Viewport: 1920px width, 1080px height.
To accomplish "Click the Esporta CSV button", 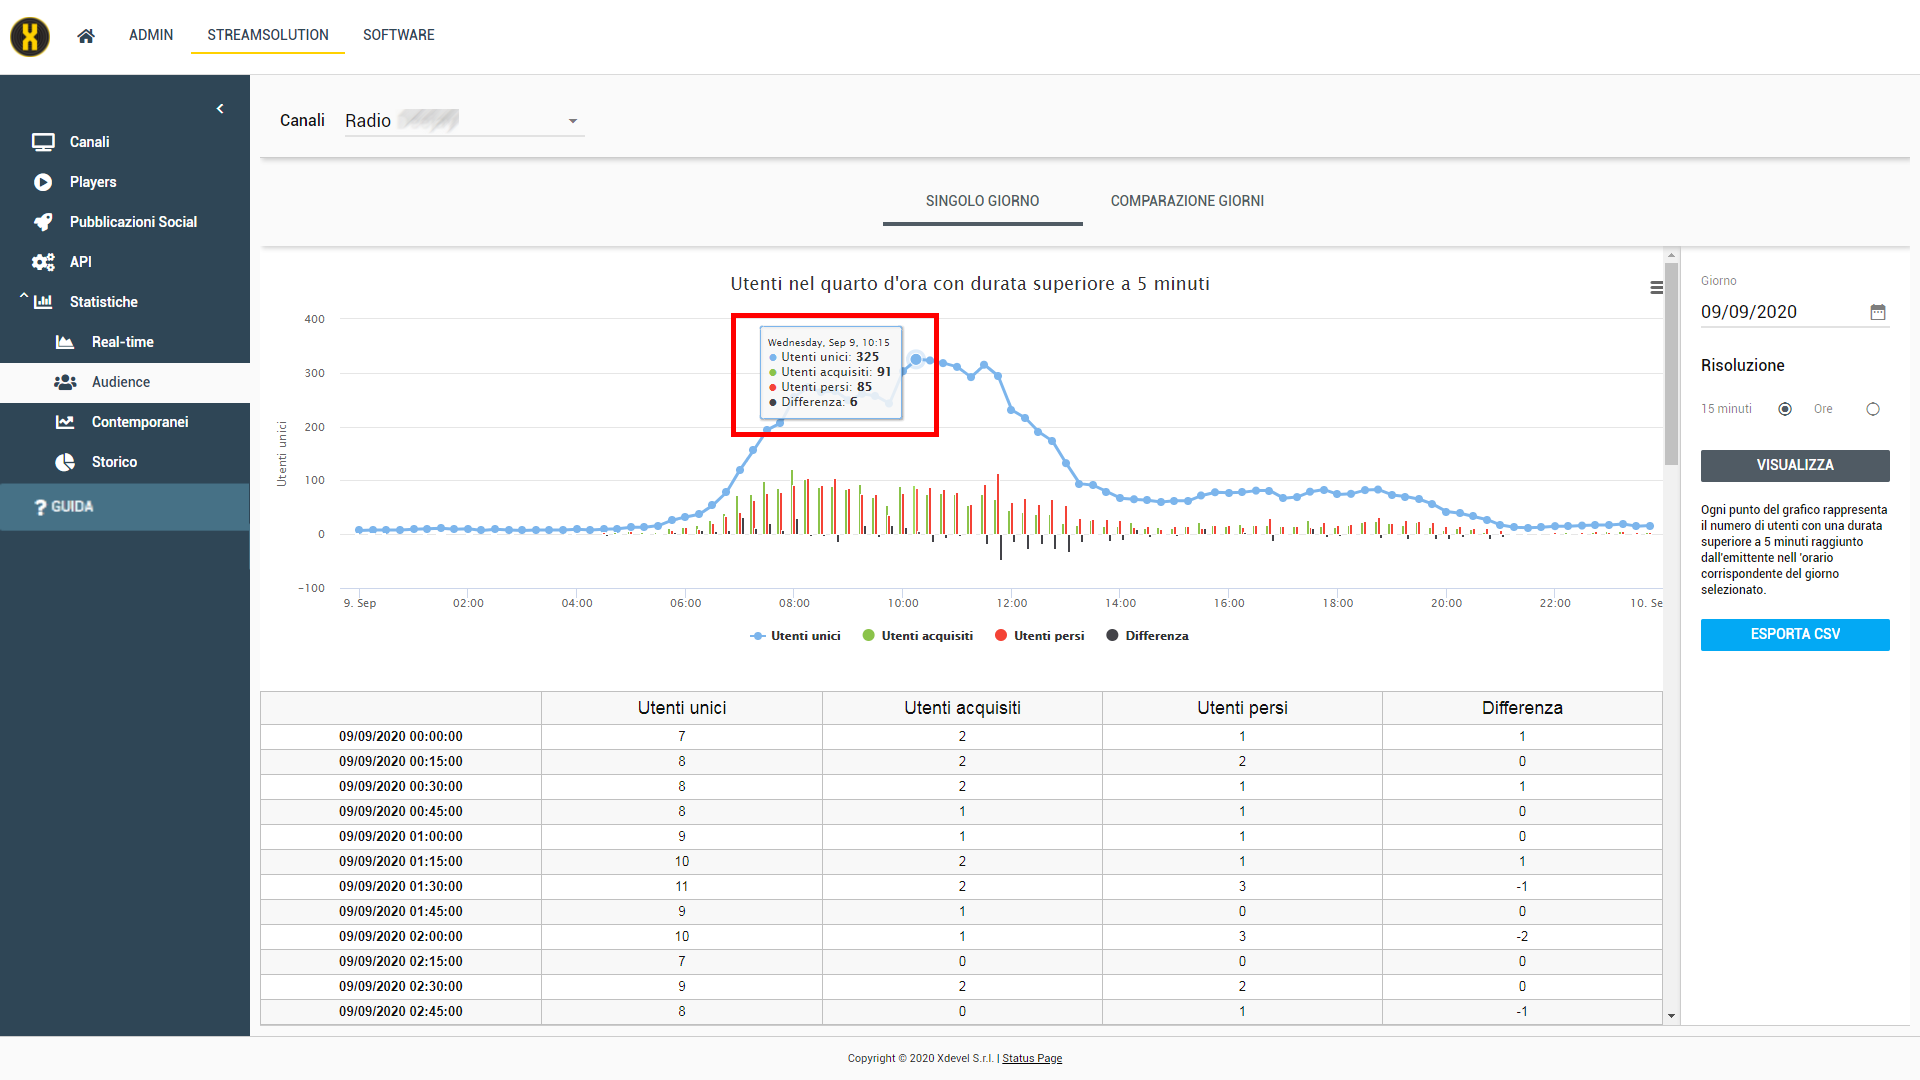I will coord(1795,634).
